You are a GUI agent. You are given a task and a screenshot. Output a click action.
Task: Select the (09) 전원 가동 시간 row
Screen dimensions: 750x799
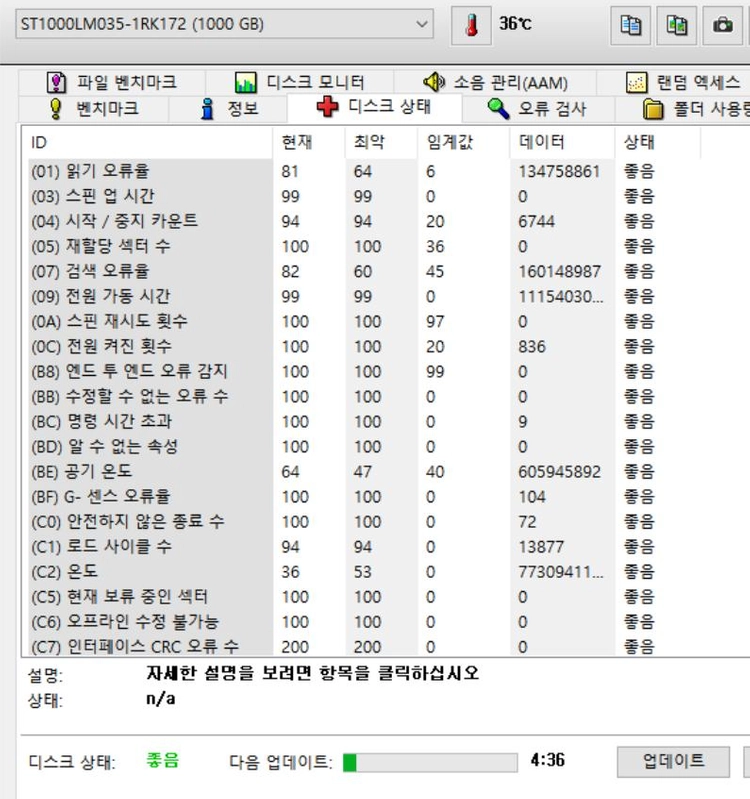click(362, 296)
